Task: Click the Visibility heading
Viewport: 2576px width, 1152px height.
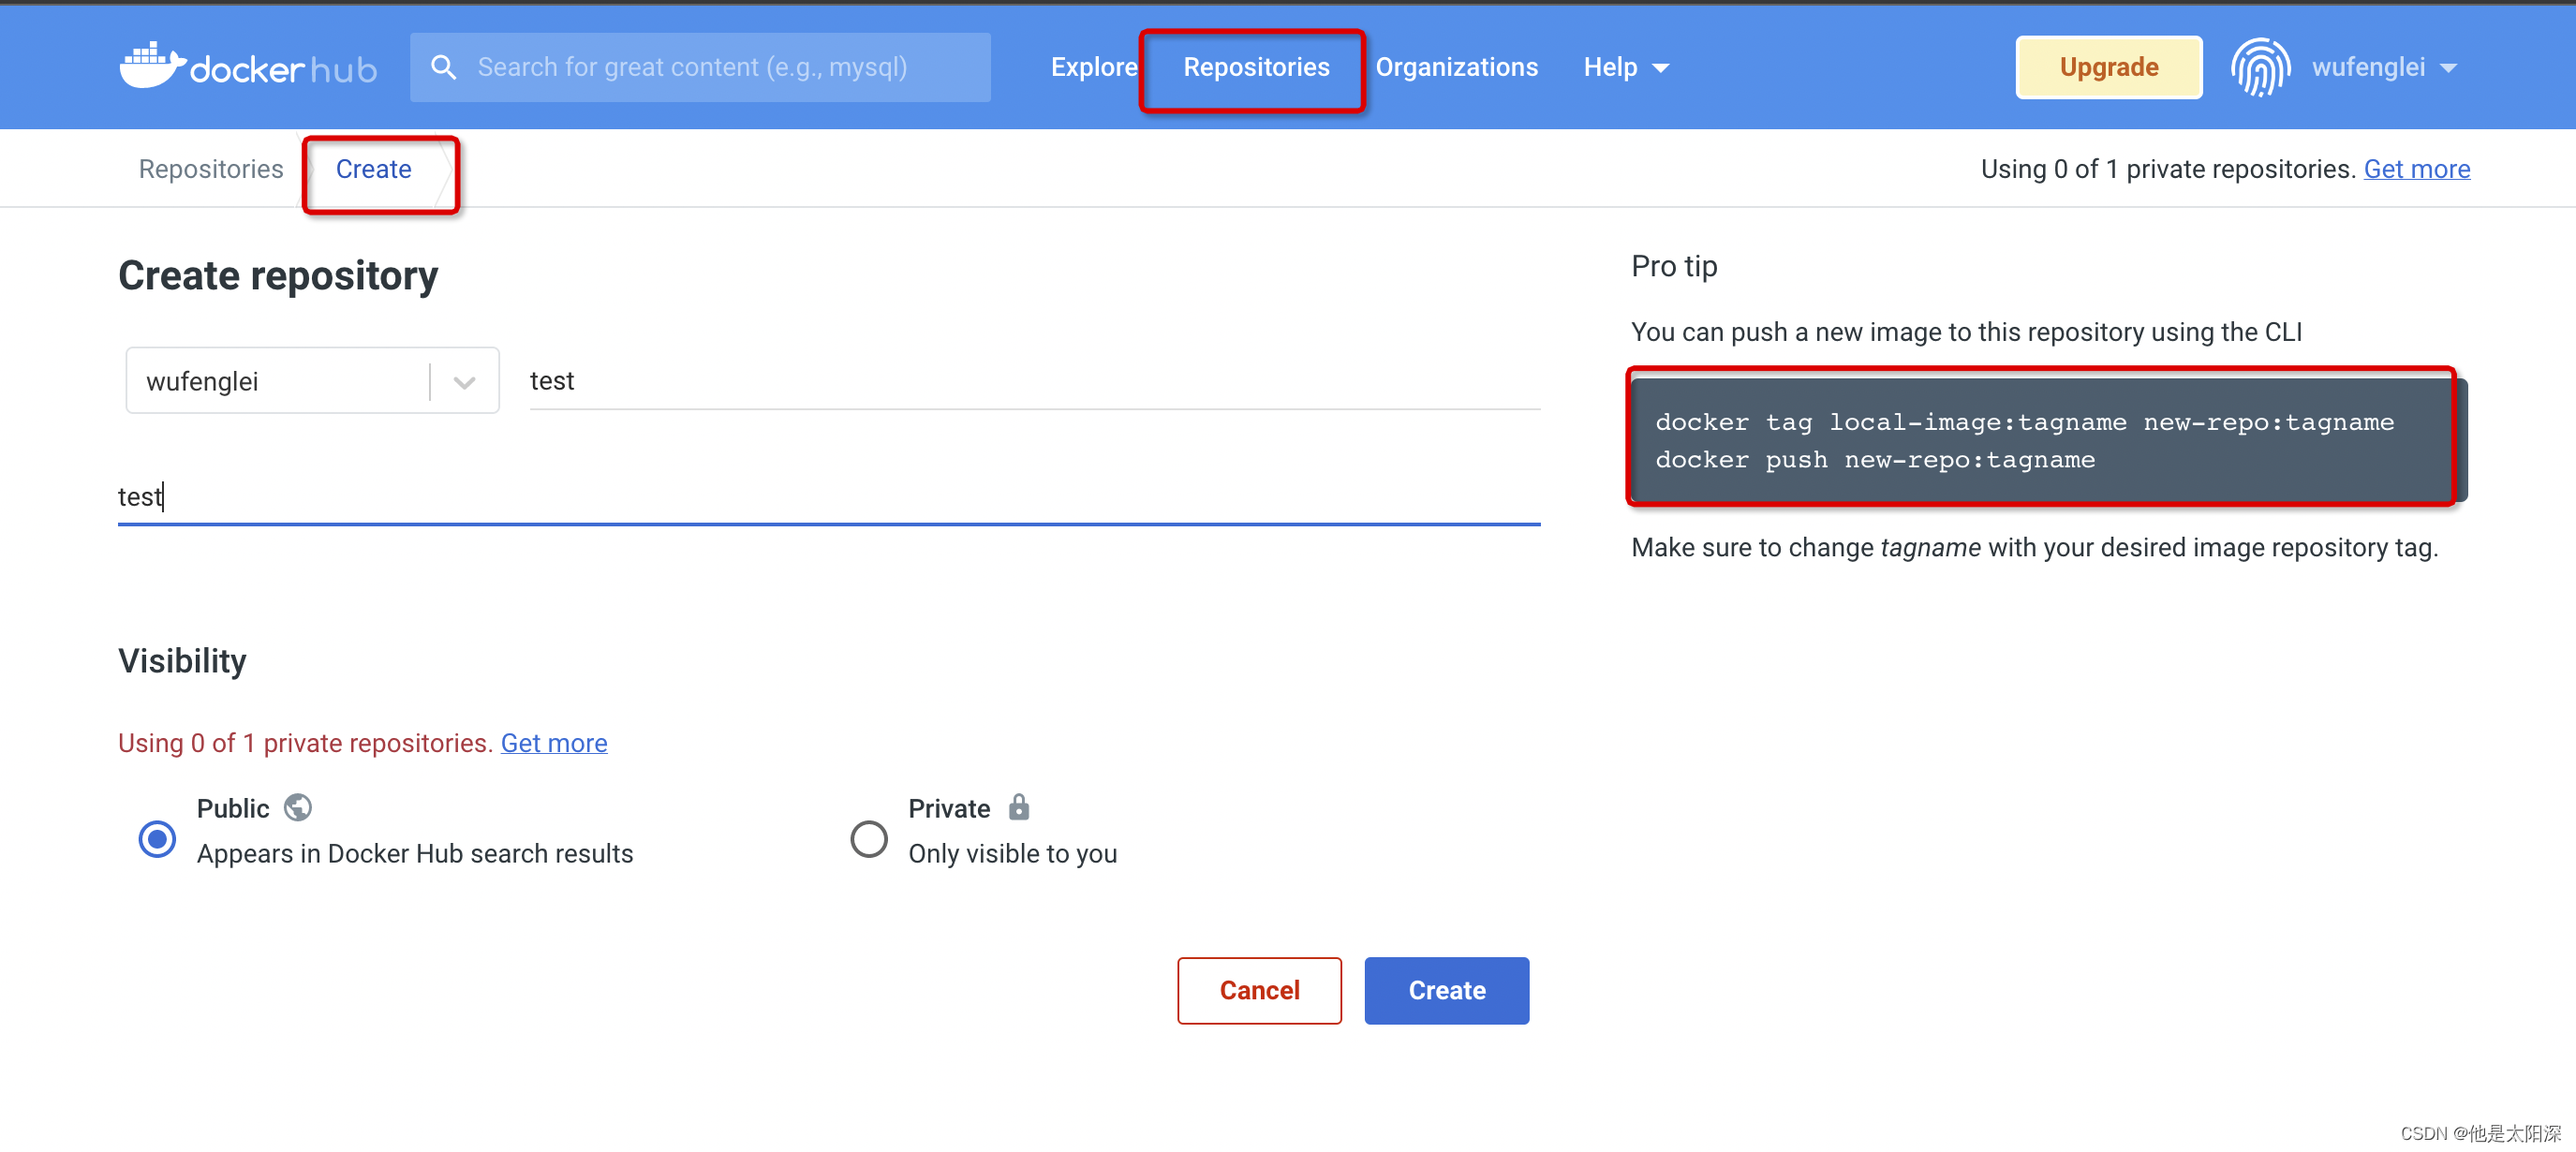Action: tap(182, 660)
